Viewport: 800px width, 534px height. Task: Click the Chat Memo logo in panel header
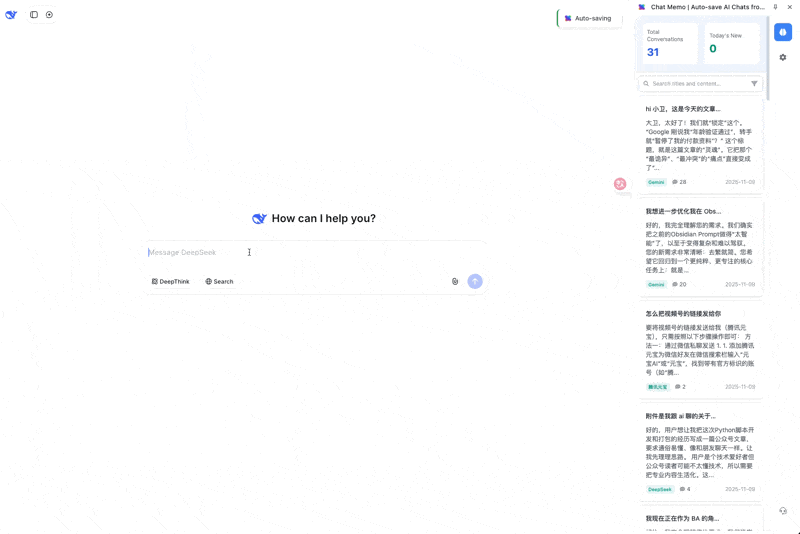click(x=642, y=7)
